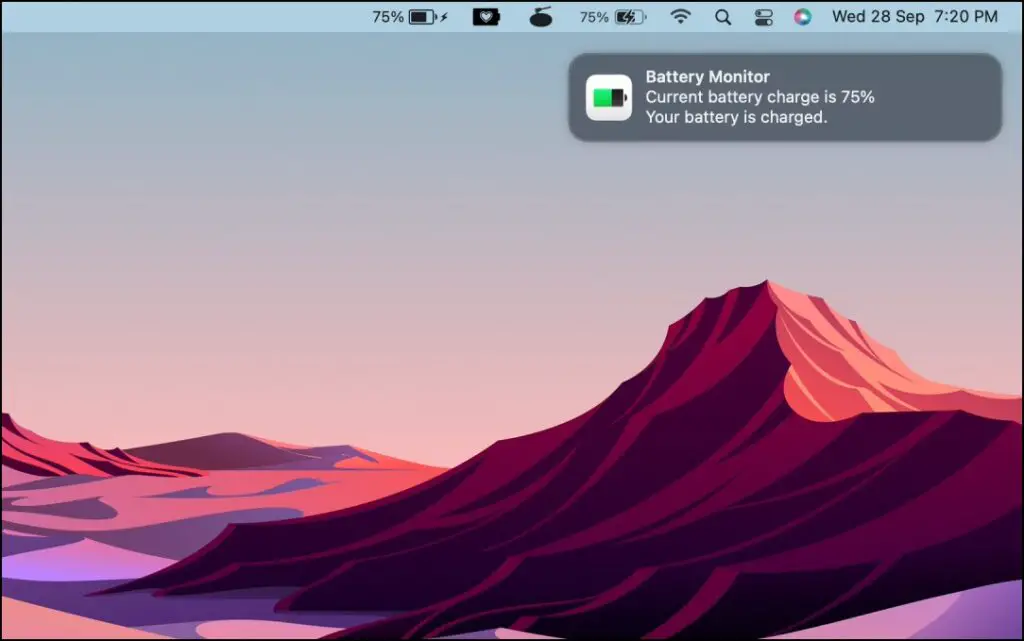Click the small lightning bolt after first battery
Image resolution: width=1024 pixels, height=641 pixels.
pos(444,17)
